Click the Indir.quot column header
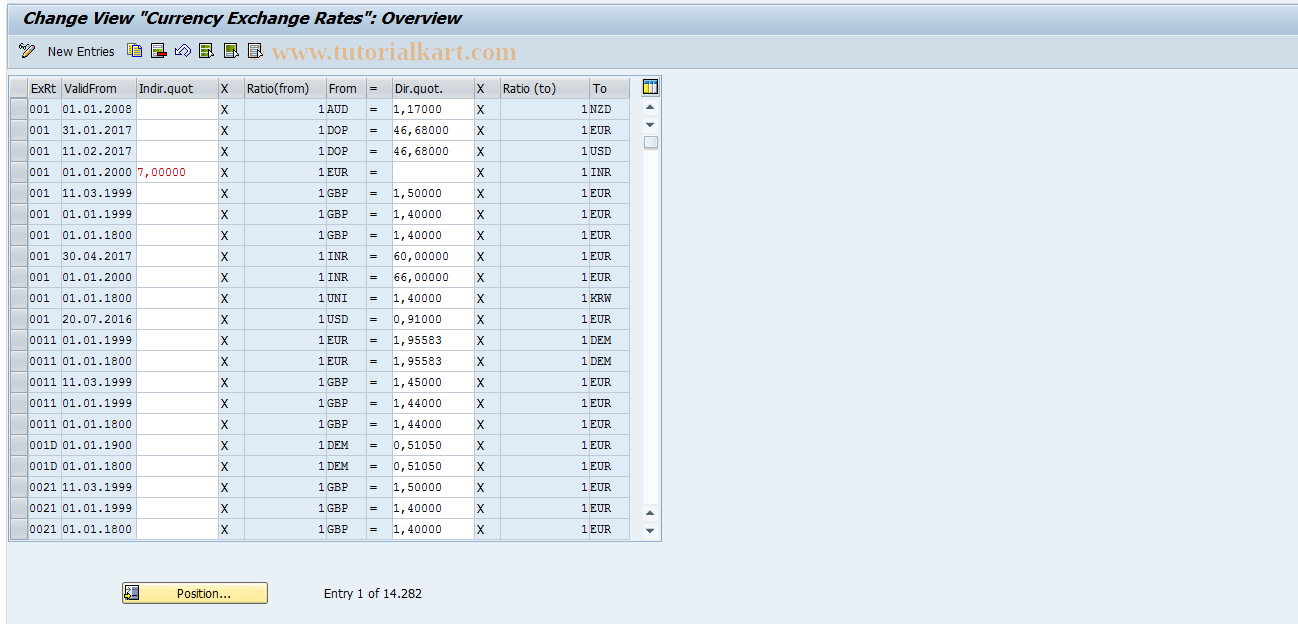Screen dimensions: 1298x624 pyautogui.click(x=177, y=88)
